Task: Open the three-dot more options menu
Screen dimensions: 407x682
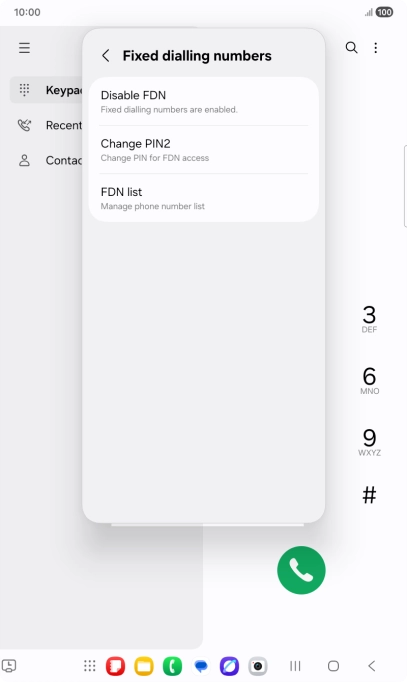Action: click(x=376, y=47)
